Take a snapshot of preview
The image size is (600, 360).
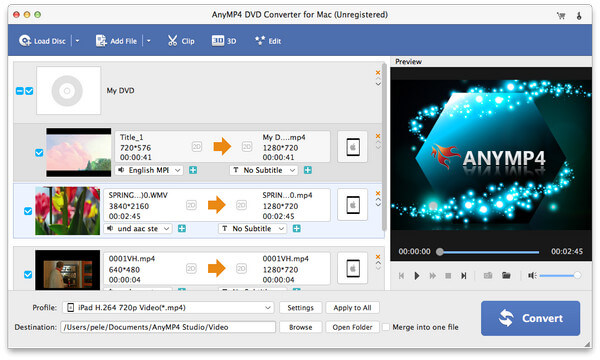(x=488, y=275)
